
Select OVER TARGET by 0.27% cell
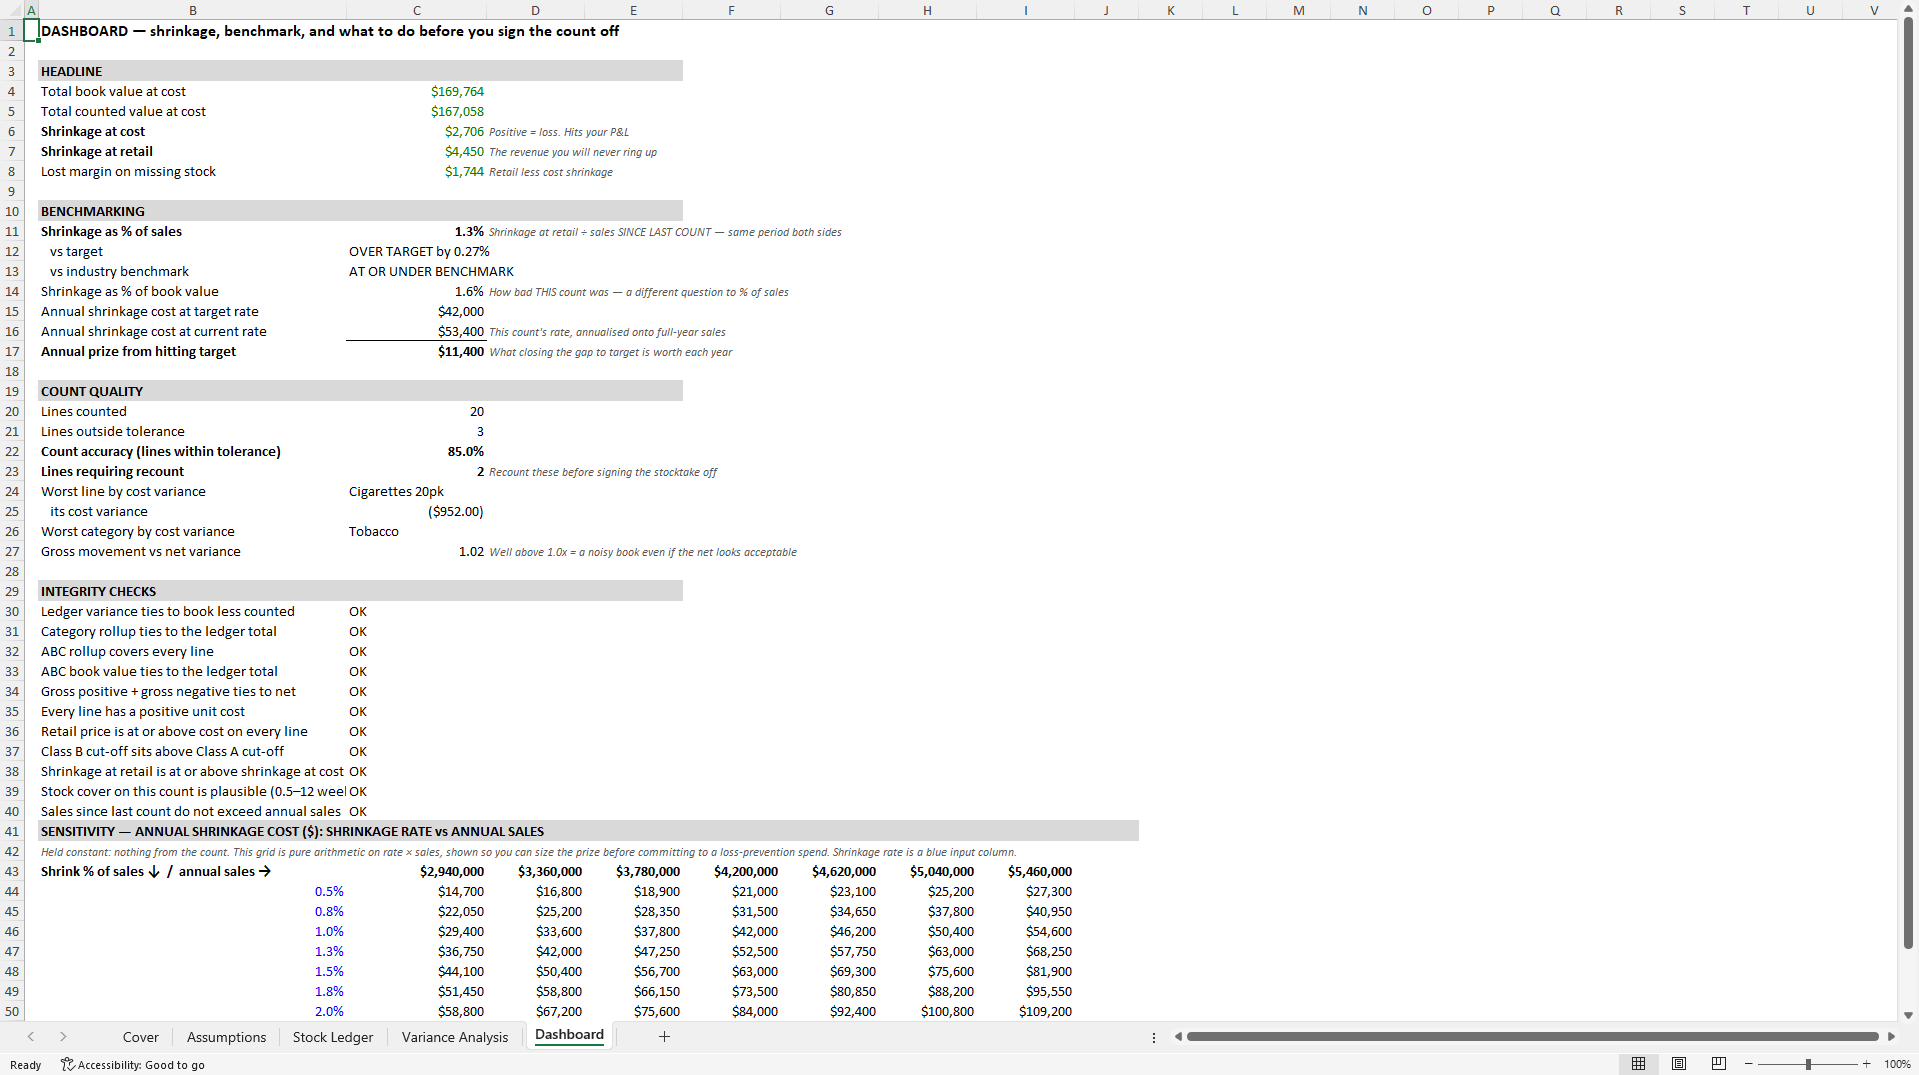point(416,251)
